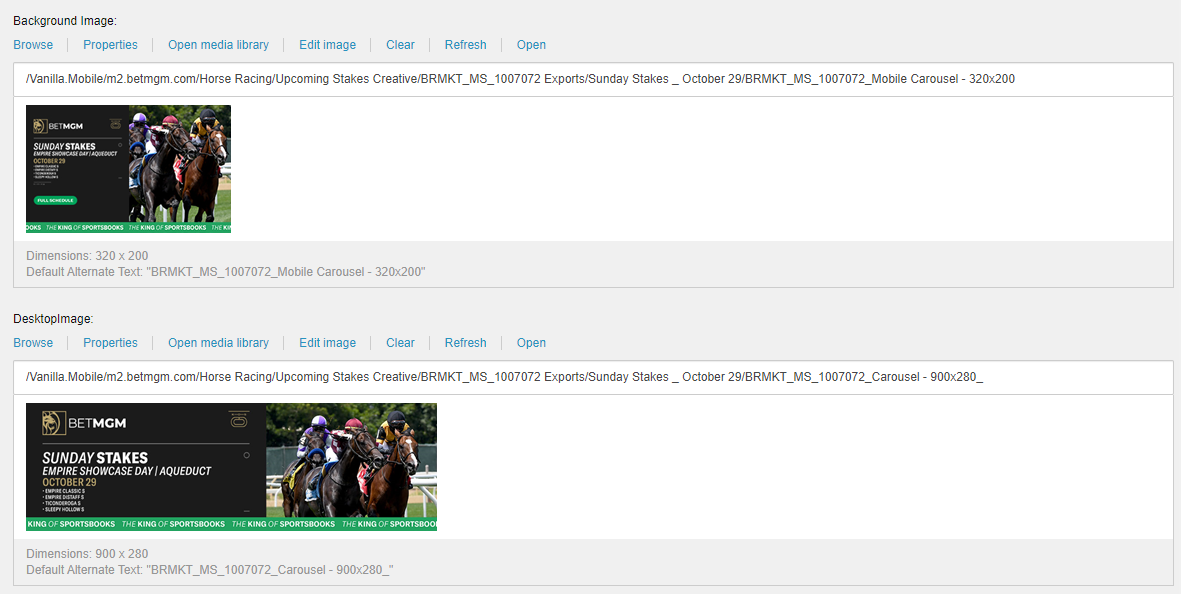1181x594 pixels.
Task: Select the 900x280 desktop banner thumbnail
Action: [231, 467]
